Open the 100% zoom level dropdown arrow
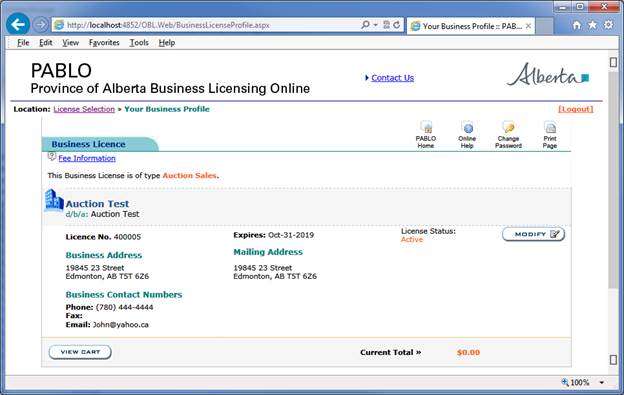Viewport: 624px width, 395px height. tap(602, 383)
